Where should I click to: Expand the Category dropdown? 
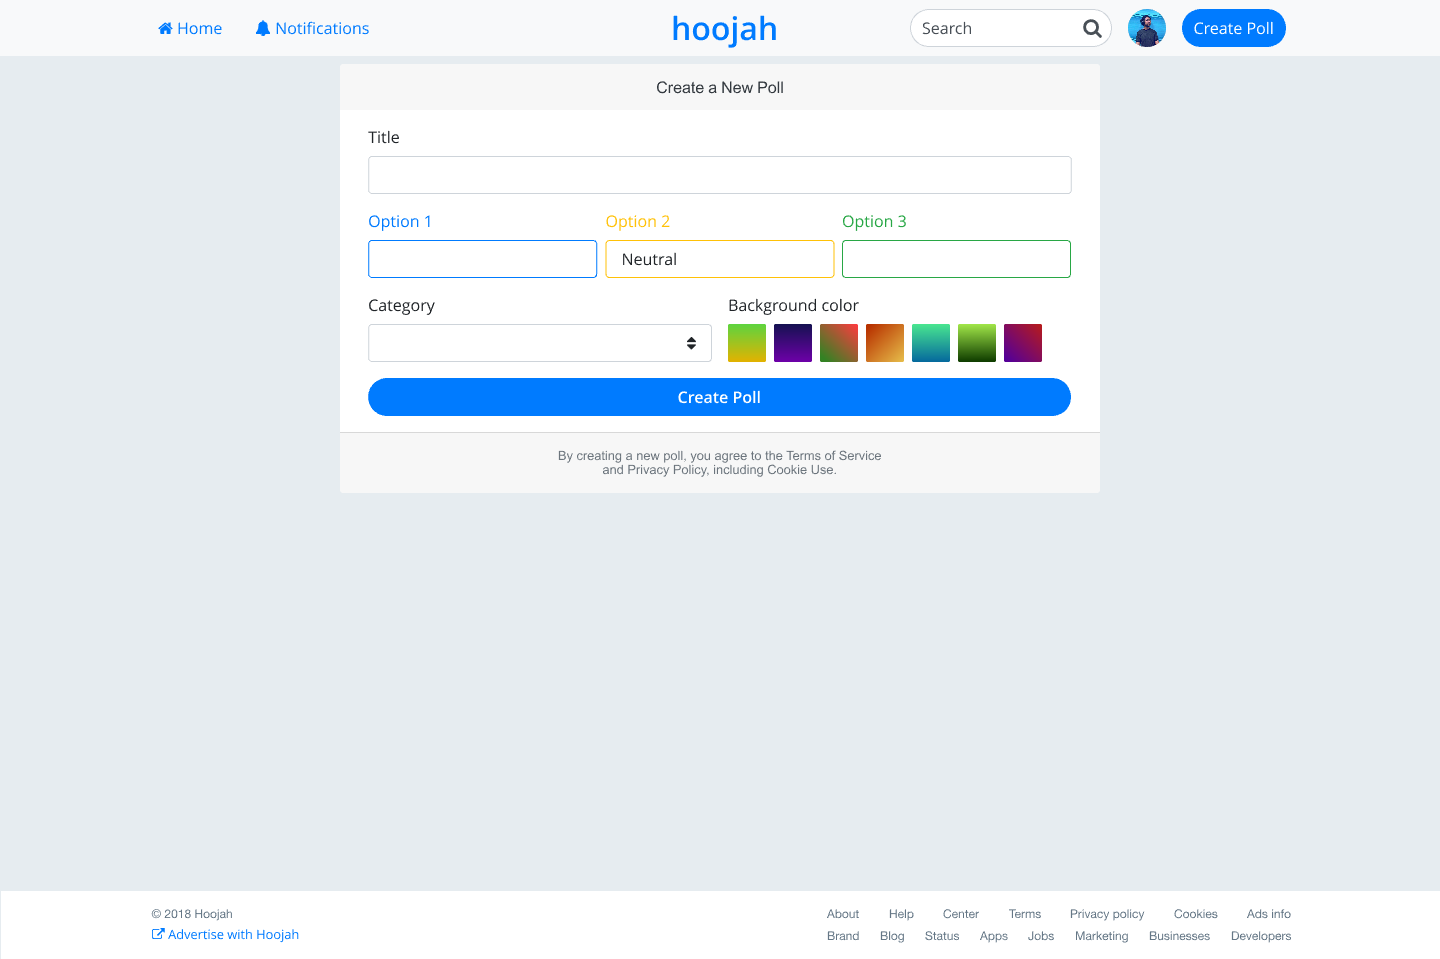coord(539,343)
